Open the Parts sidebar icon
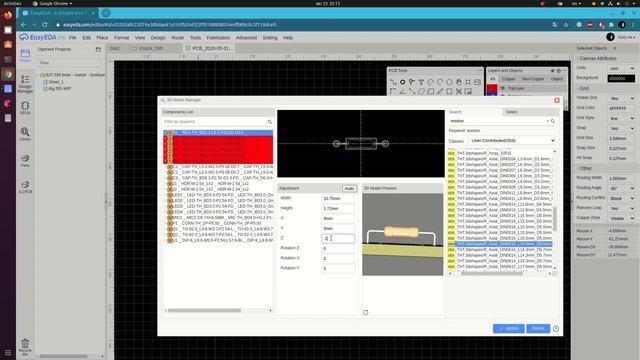 25,160
